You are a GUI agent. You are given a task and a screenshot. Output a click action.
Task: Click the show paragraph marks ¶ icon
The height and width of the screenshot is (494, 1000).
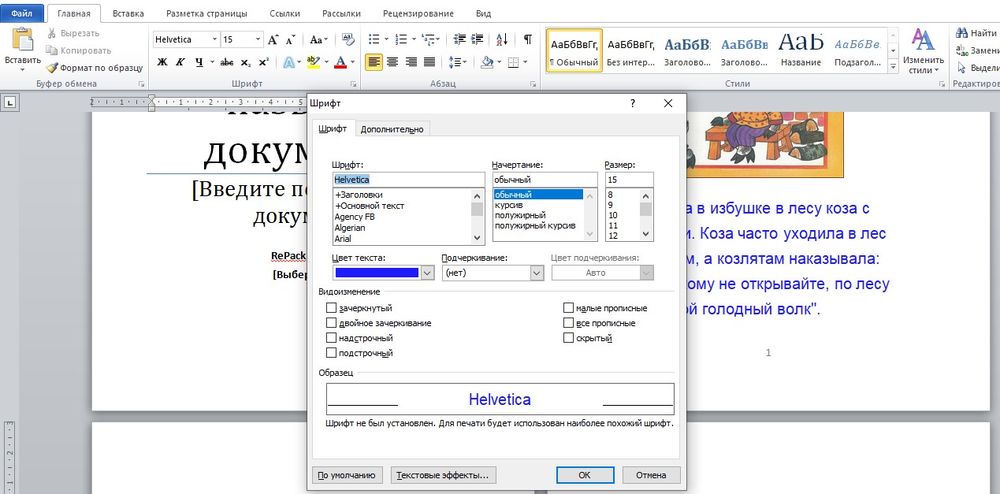[527, 39]
